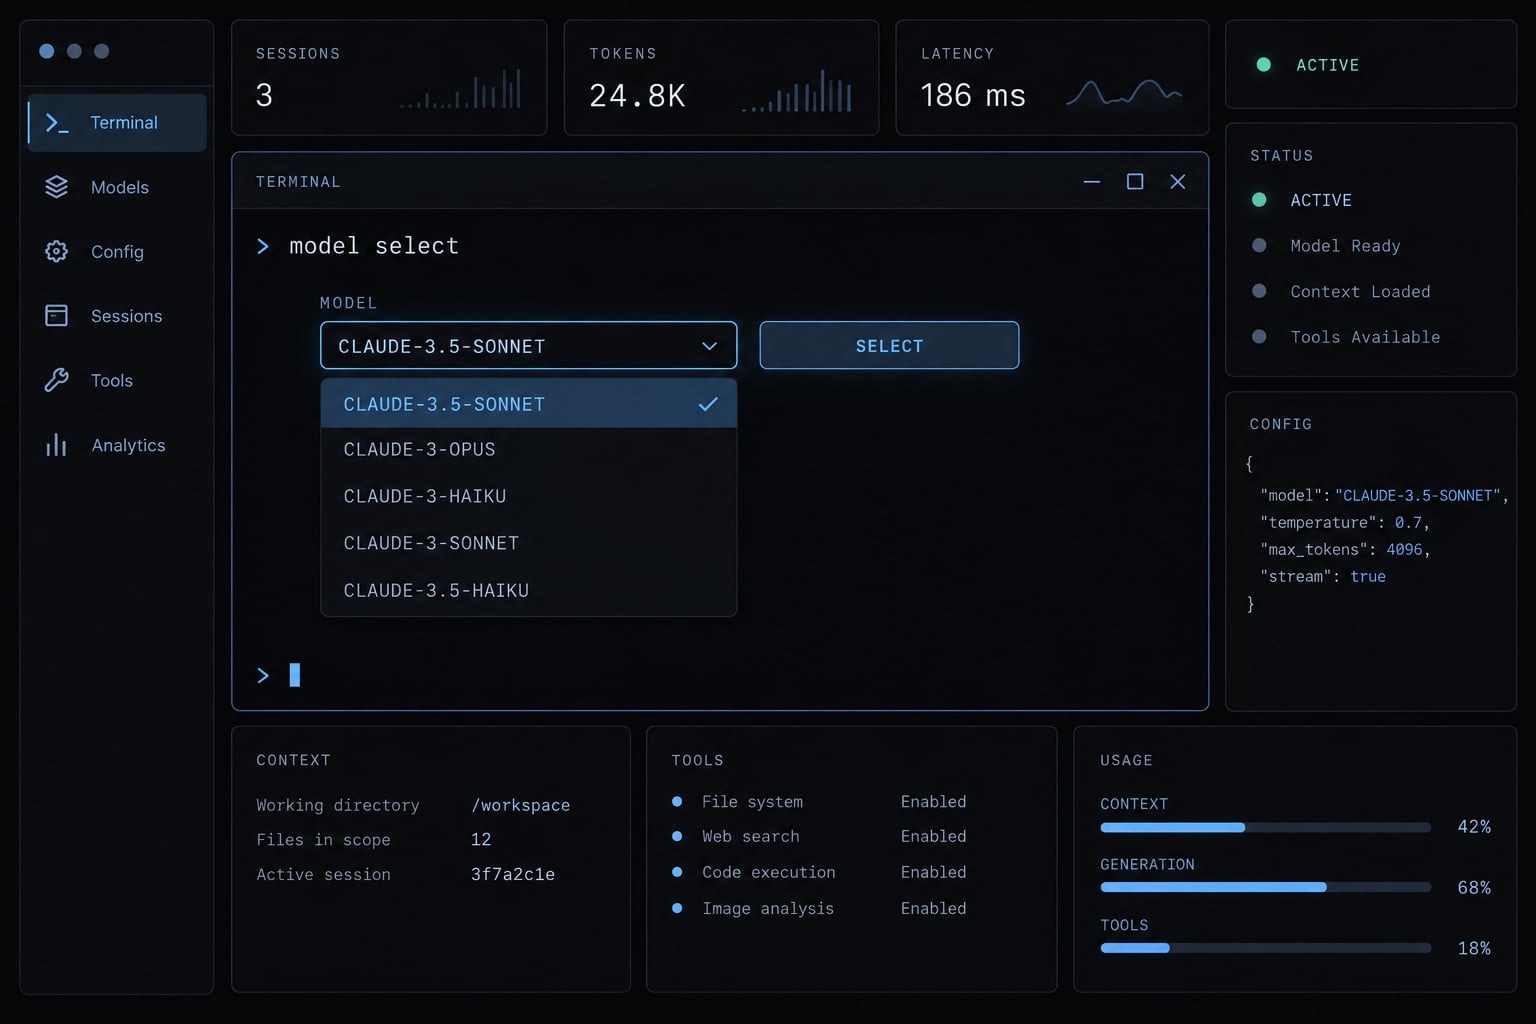The height and width of the screenshot is (1024, 1536).
Task: Click the Tools Available status dot
Action: tap(1260, 337)
